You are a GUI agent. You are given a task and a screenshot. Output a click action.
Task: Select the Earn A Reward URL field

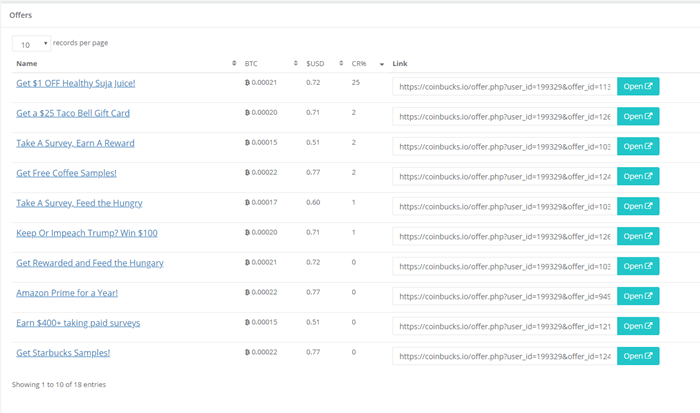[x=505, y=146]
